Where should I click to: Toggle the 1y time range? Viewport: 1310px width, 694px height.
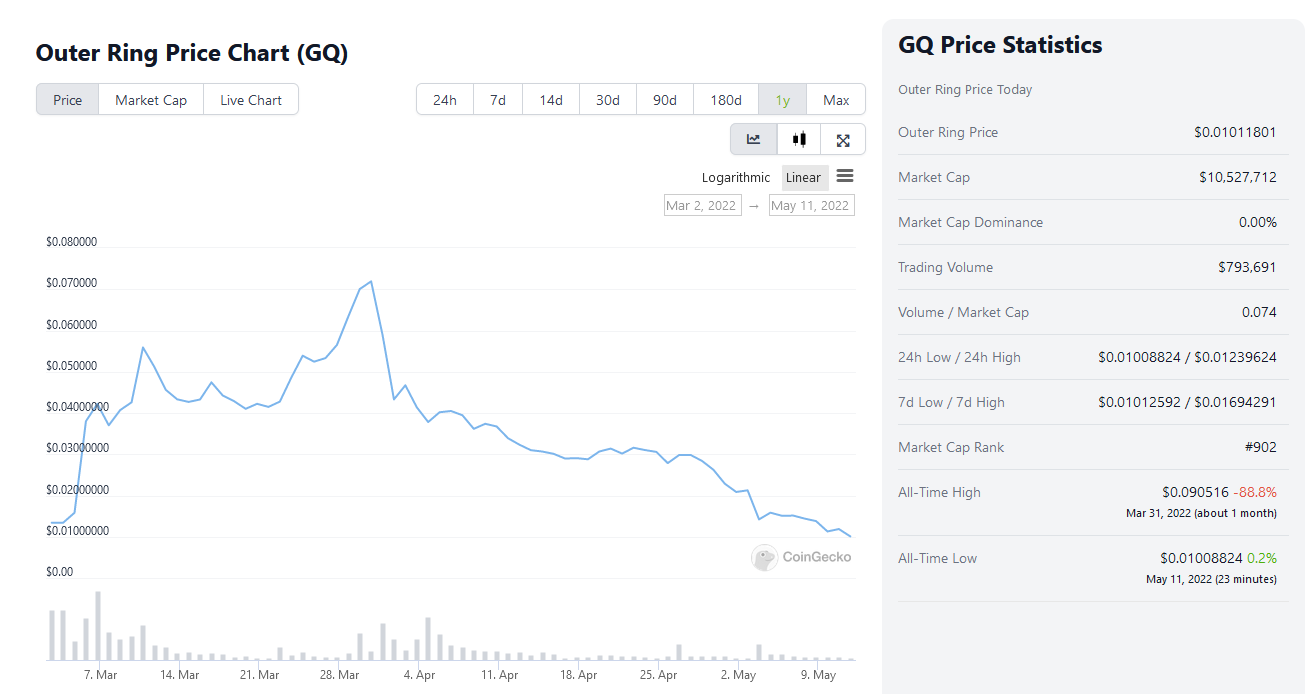click(x=783, y=100)
